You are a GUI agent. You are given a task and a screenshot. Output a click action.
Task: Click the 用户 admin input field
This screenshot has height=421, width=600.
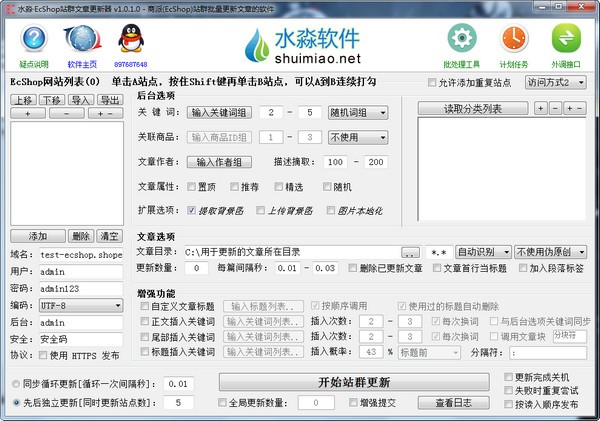[x=81, y=272]
